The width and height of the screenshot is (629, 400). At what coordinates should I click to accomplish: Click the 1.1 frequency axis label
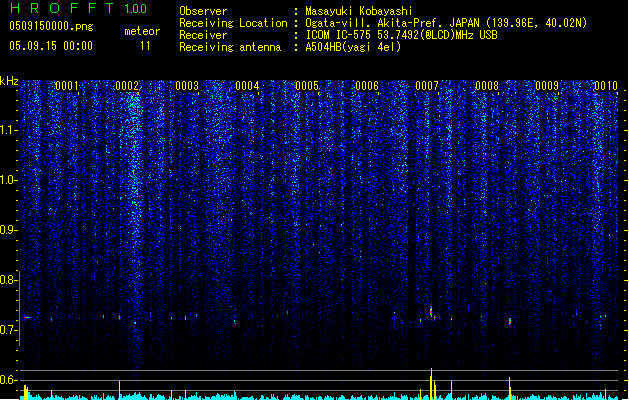pyautogui.click(x=9, y=130)
